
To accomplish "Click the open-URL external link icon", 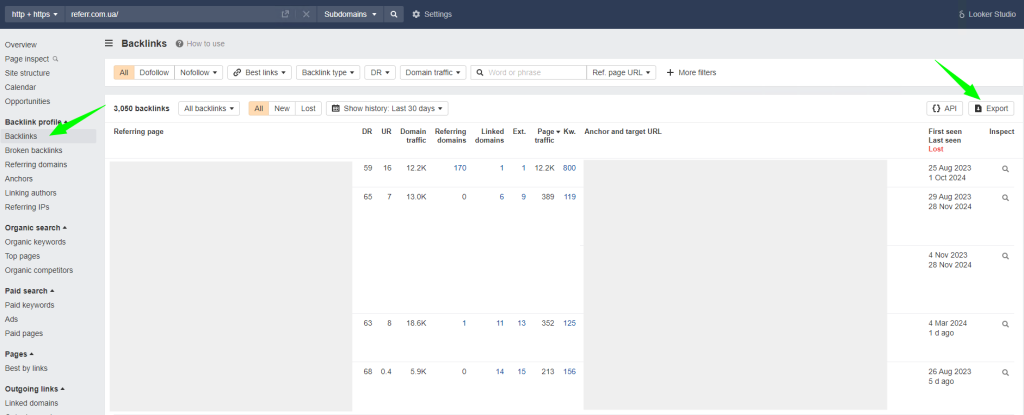I will coord(286,14).
